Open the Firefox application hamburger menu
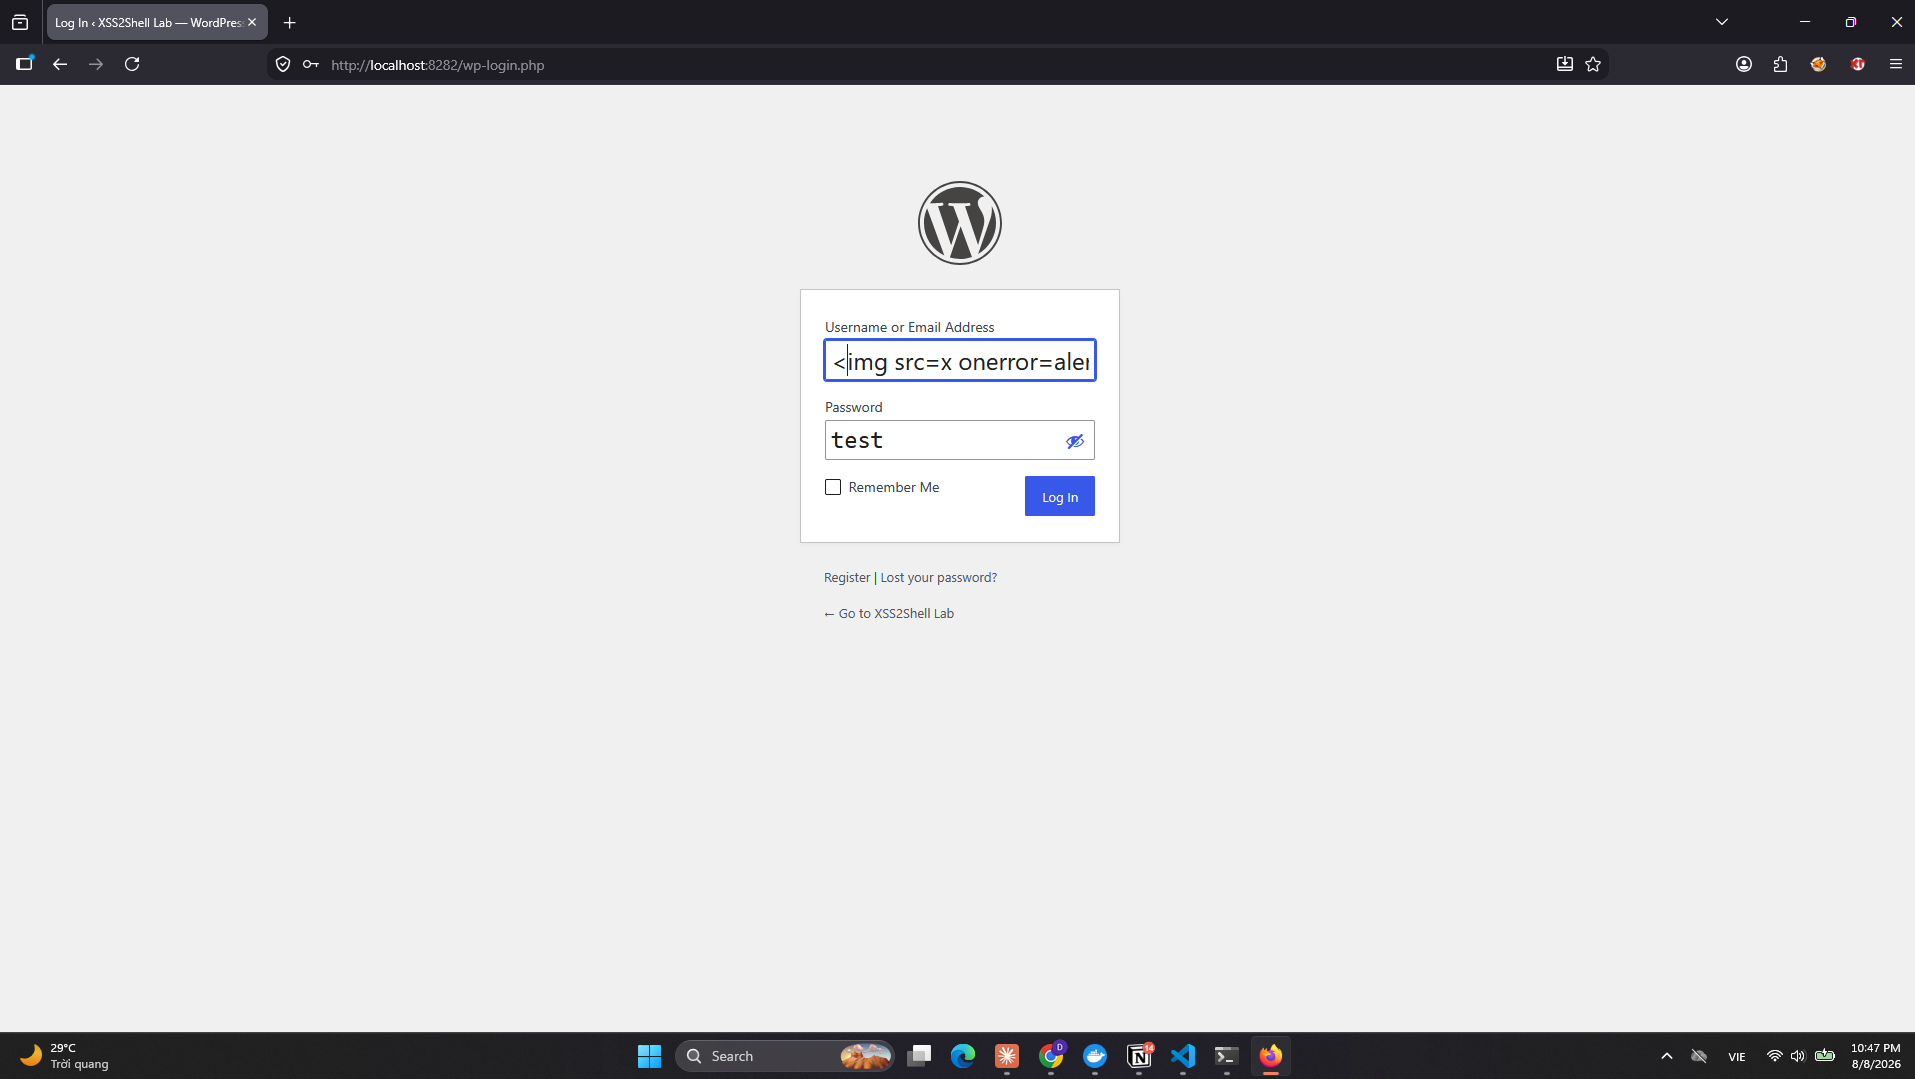Screen dimensions: 1915x1079 (1896, 64)
